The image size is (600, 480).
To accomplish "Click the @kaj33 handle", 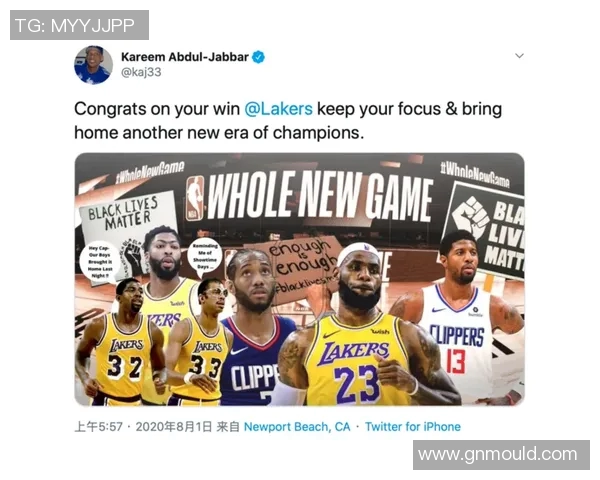I will point(141,72).
